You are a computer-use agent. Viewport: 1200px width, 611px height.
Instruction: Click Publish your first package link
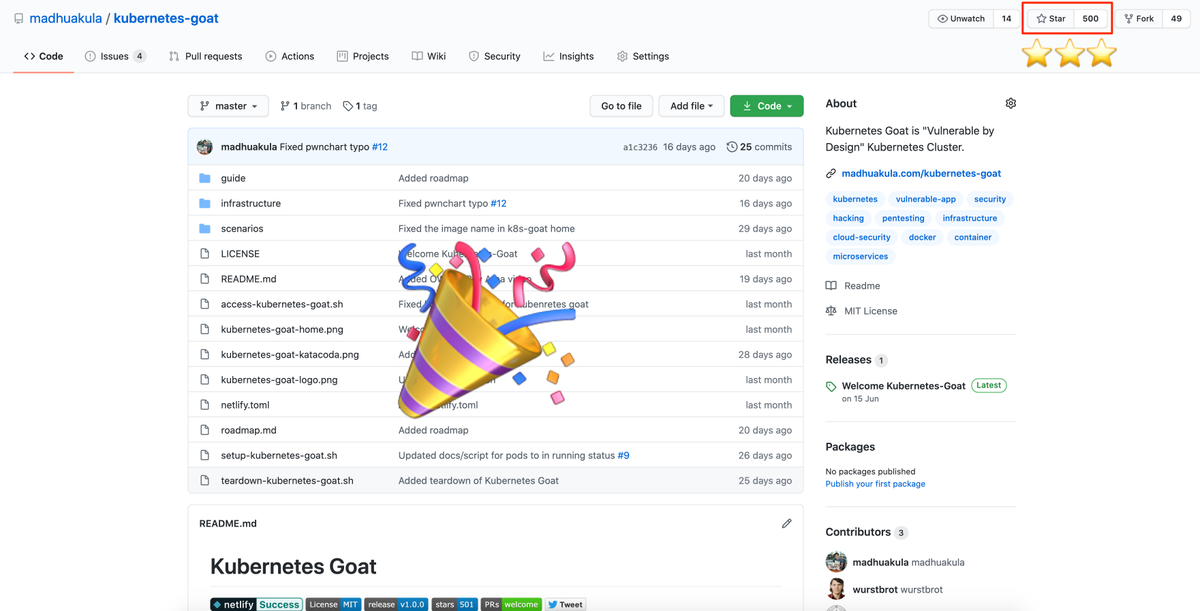[x=875, y=484]
